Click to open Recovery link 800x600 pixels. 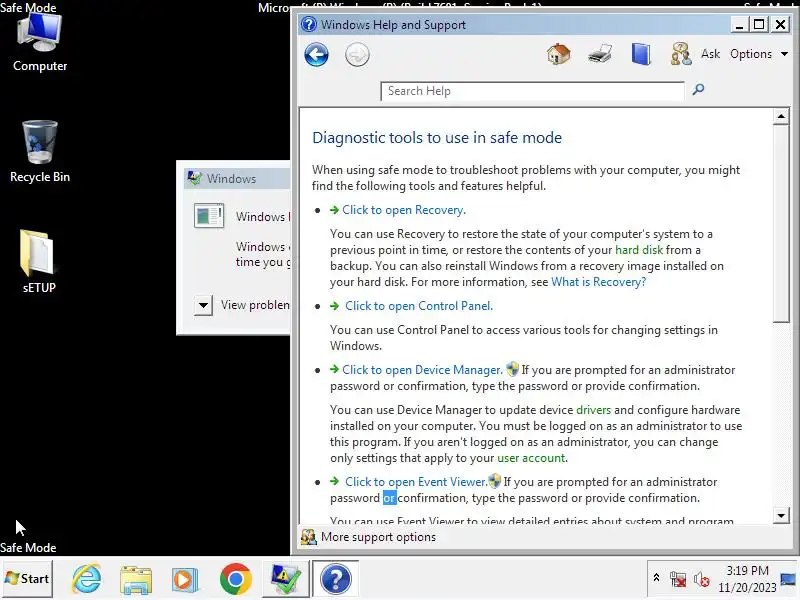click(x=404, y=210)
